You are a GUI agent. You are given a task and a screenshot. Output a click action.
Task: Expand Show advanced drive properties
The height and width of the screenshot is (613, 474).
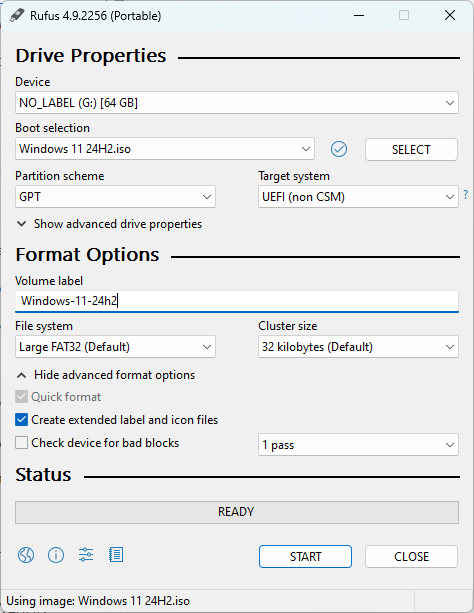click(110, 224)
